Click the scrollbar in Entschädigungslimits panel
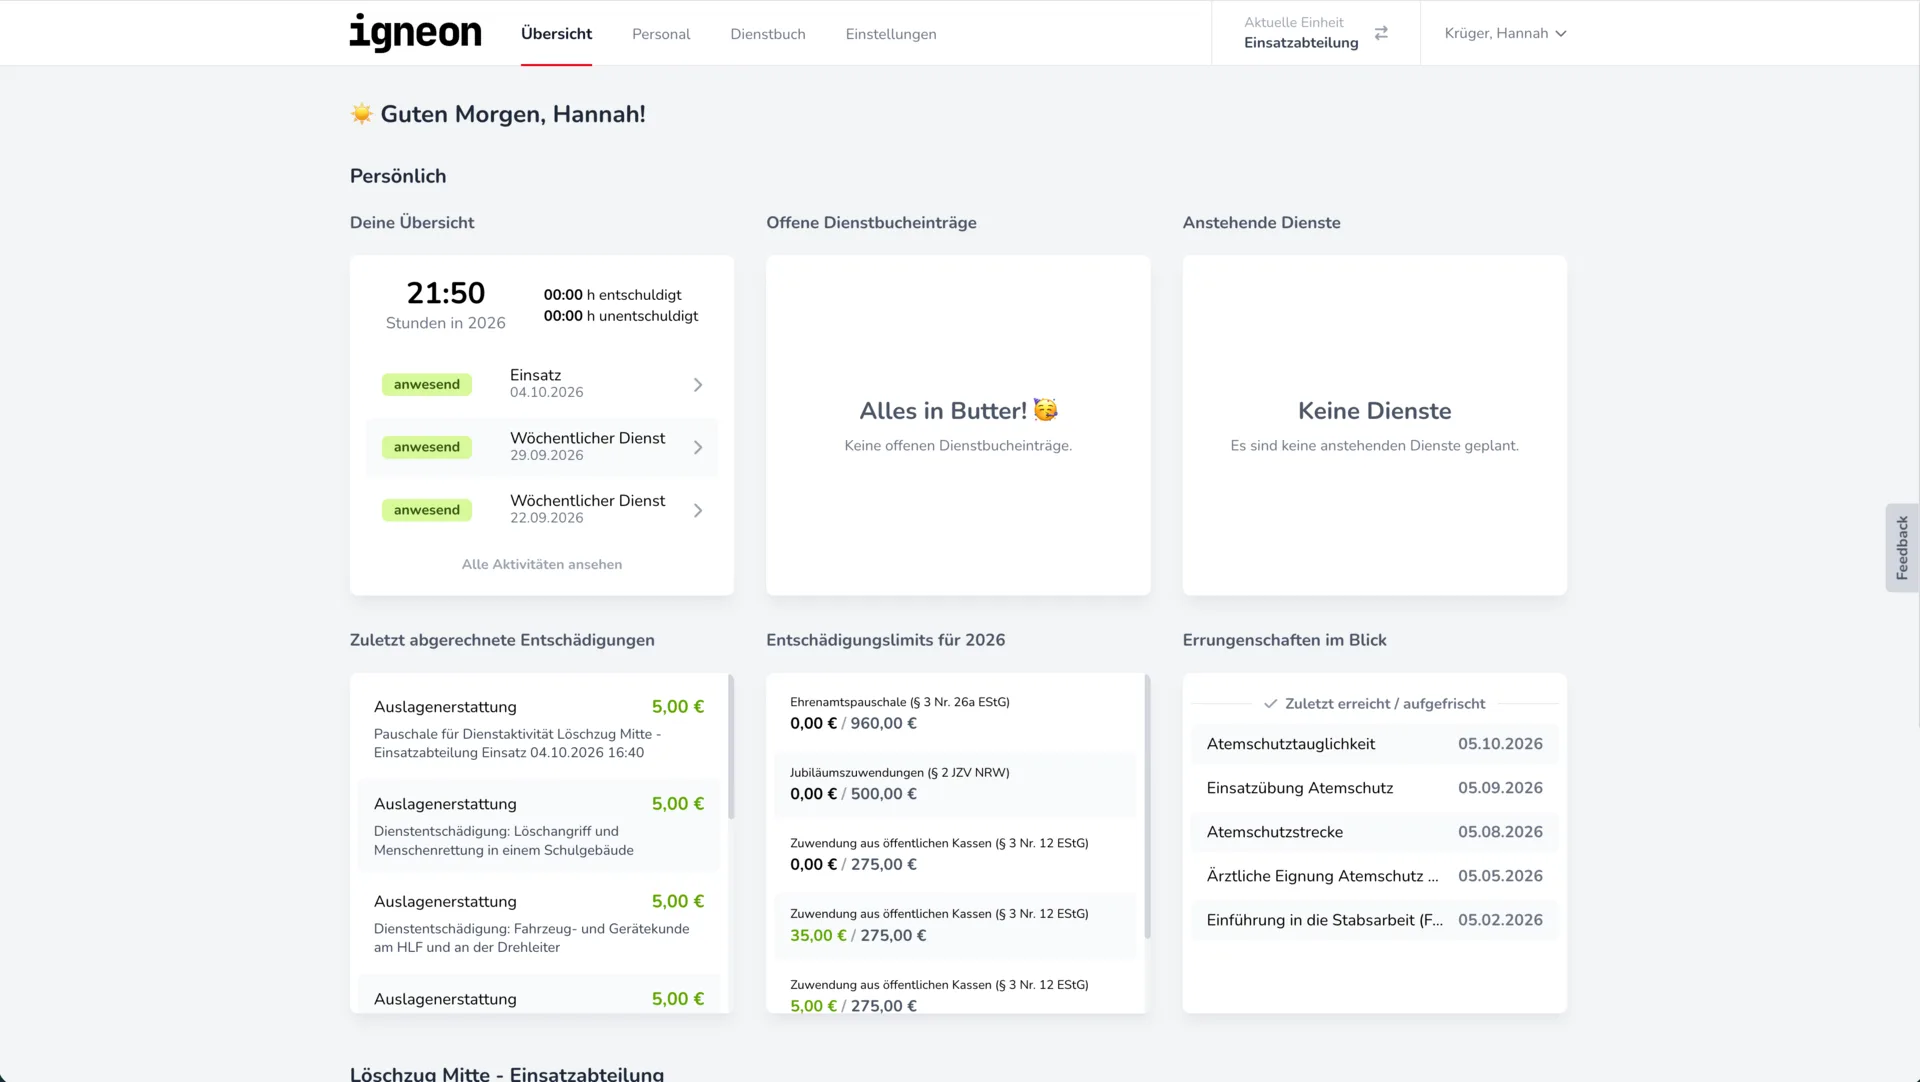Image resolution: width=1920 pixels, height=1082 pixels. tap(1147, 807)
